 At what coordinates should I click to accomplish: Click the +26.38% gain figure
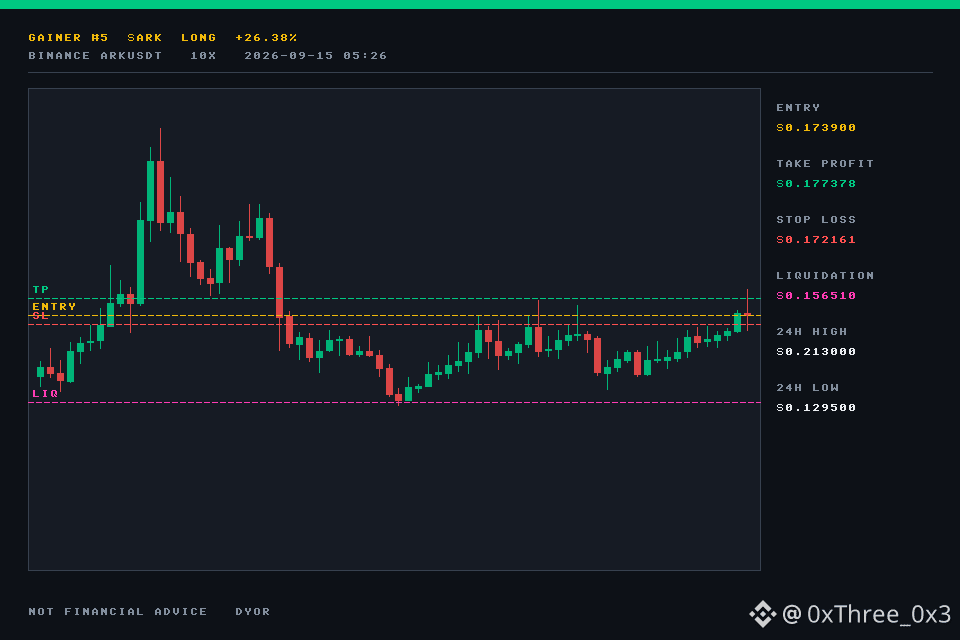point(266,38)
